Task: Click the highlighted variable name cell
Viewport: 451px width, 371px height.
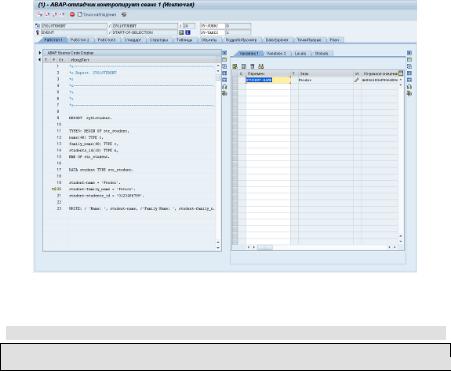Action: 268,80
